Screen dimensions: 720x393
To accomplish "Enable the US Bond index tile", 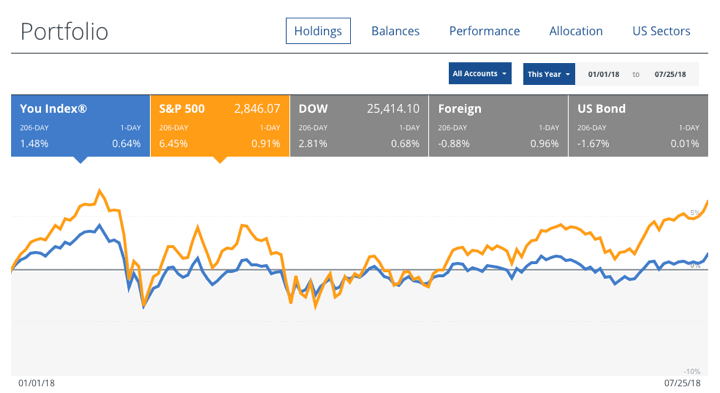I will point(638,126).
